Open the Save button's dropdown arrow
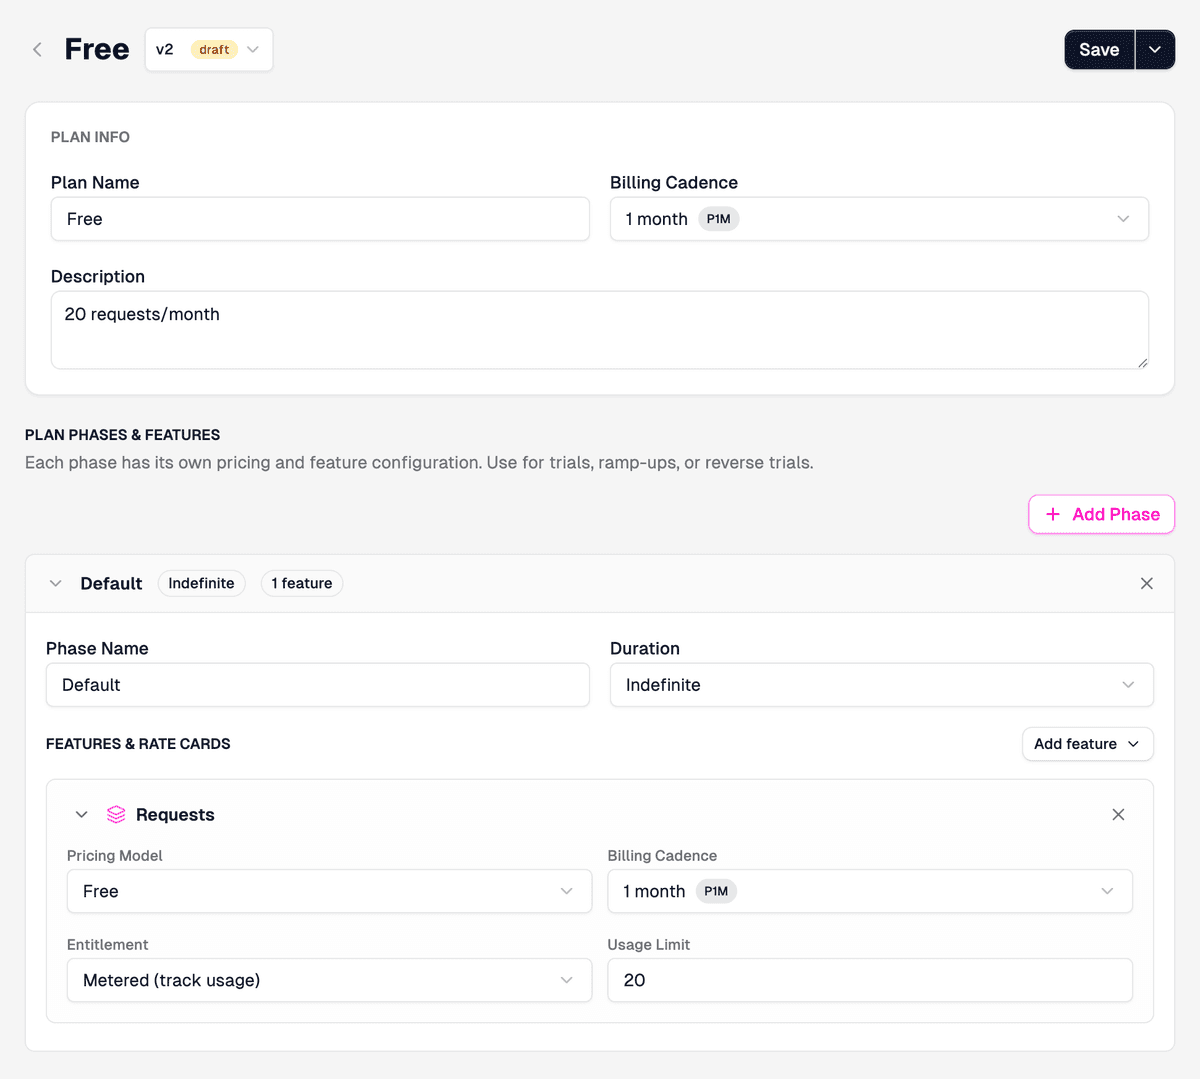This screenshot has width=1200, height=1079. tap(1154, 49)
